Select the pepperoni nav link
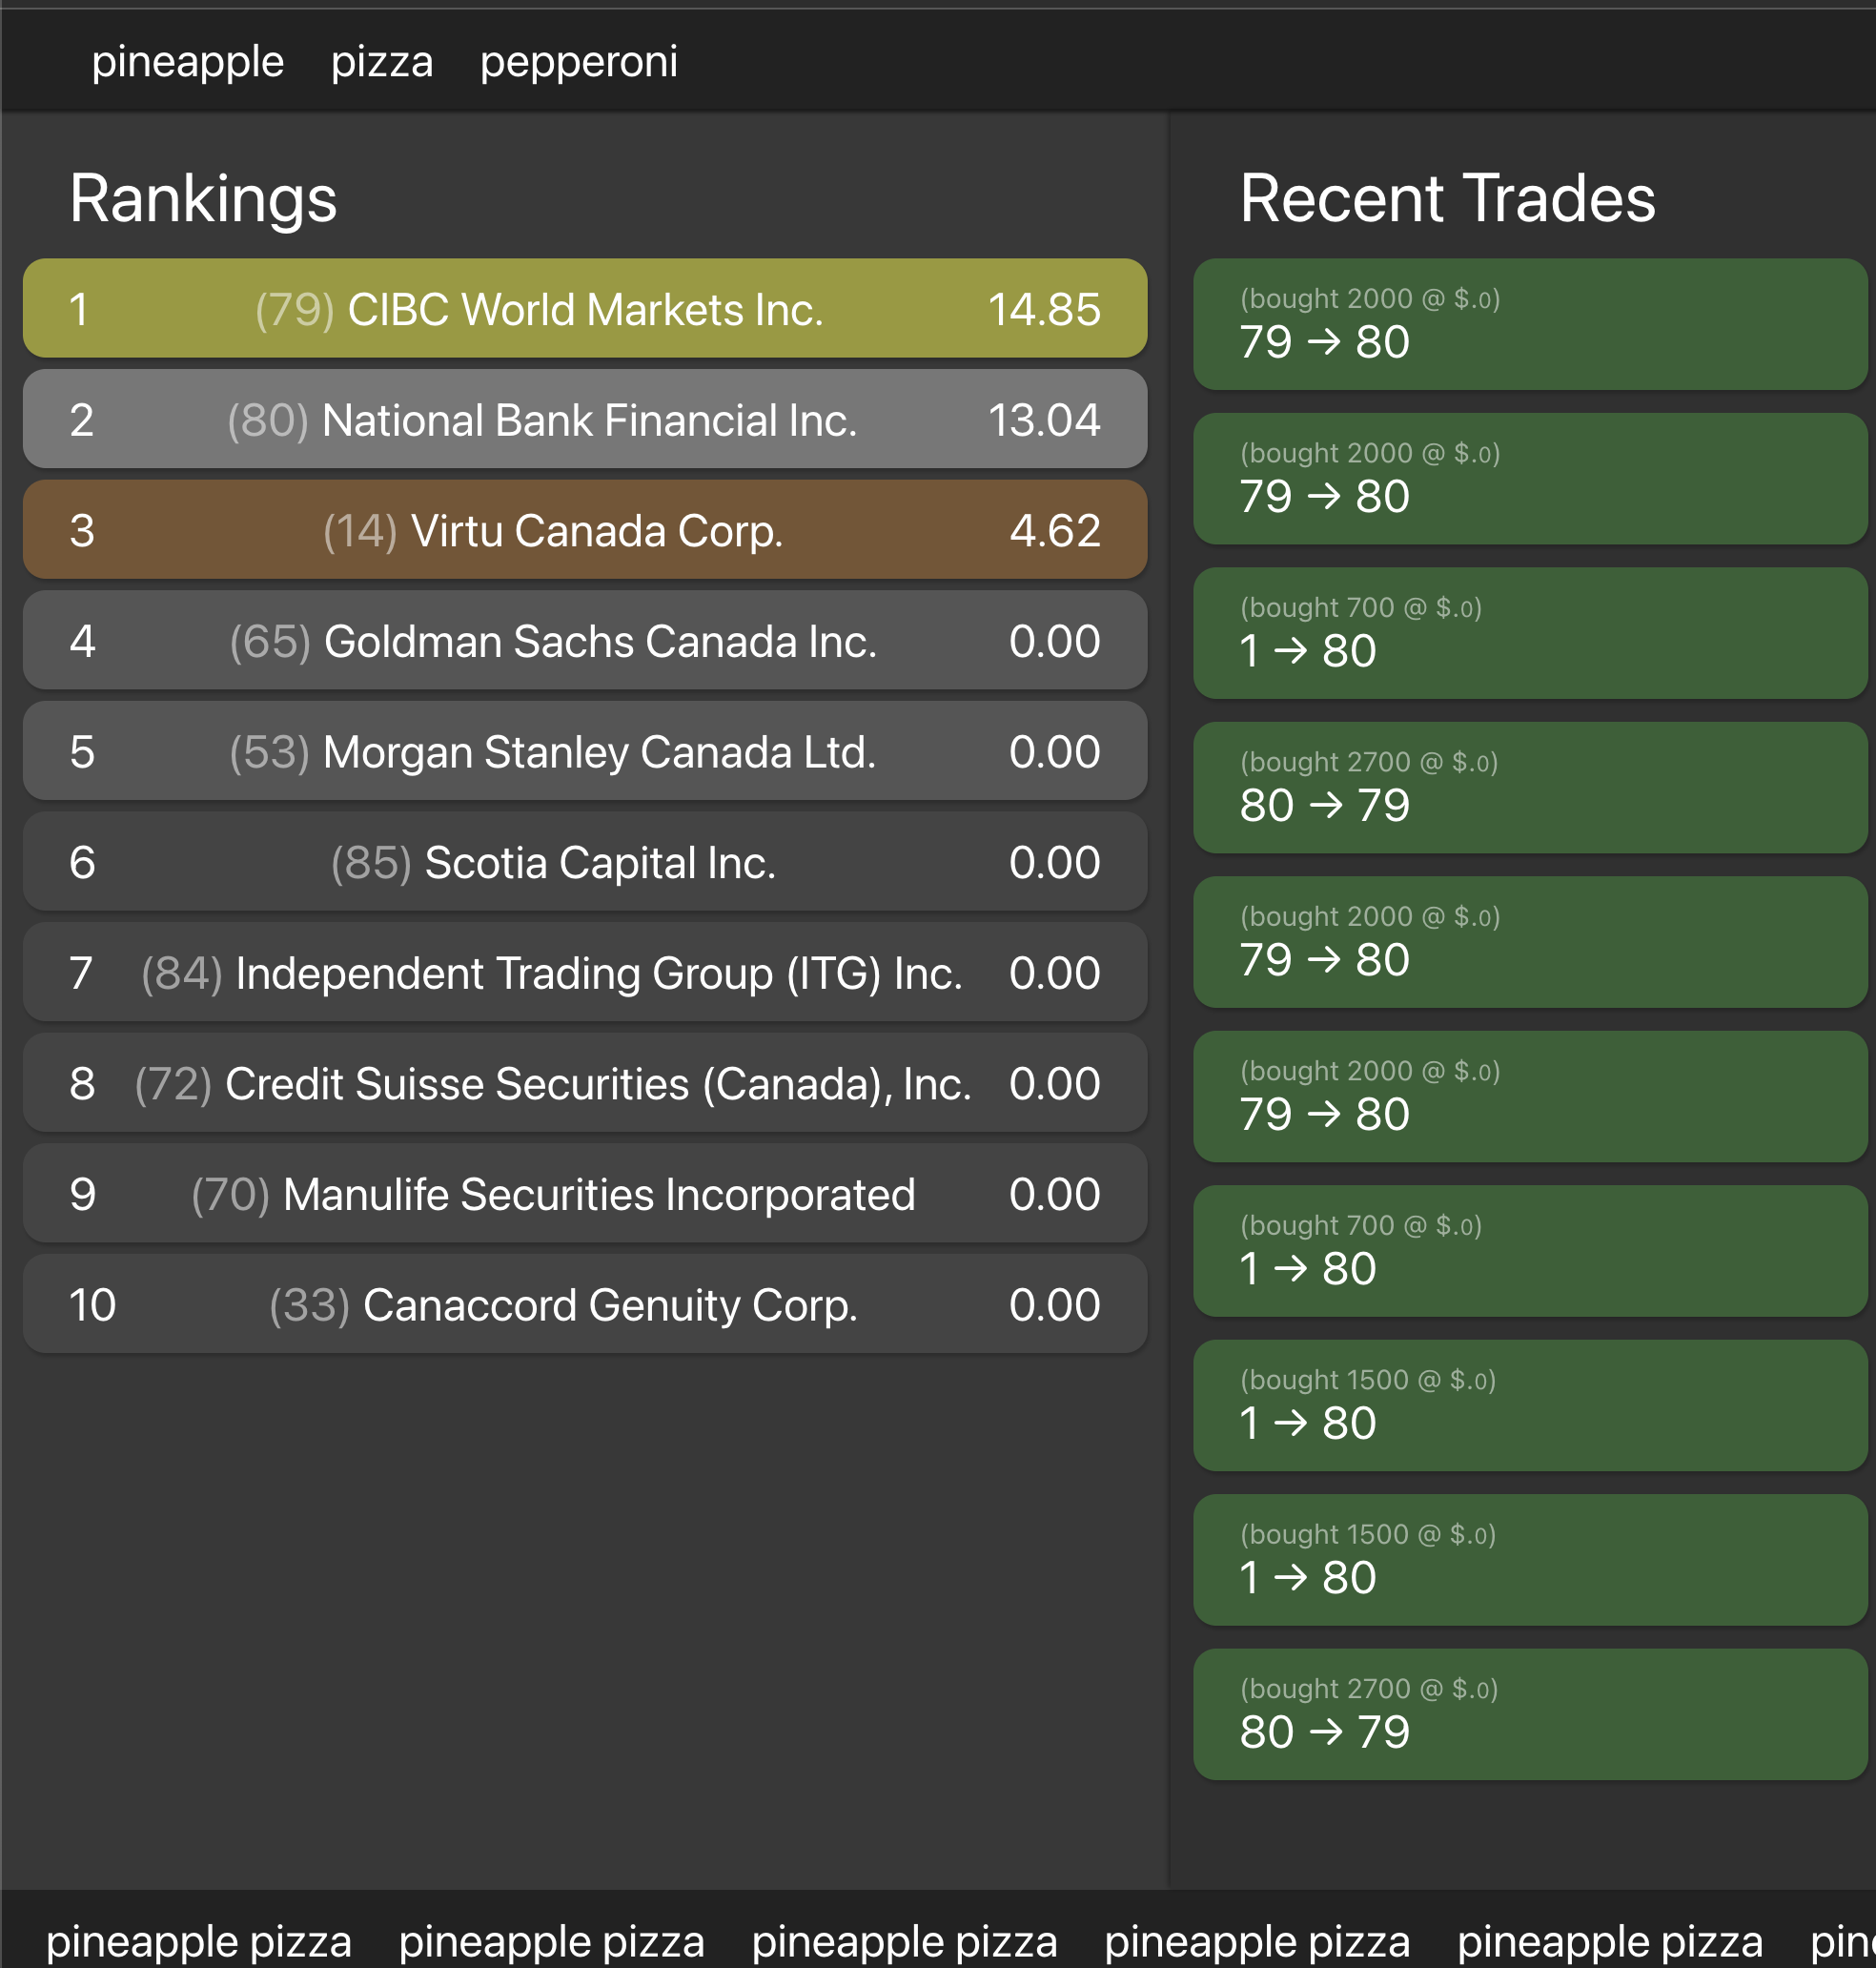The image size is (1876, 1968). coord(578,62)
